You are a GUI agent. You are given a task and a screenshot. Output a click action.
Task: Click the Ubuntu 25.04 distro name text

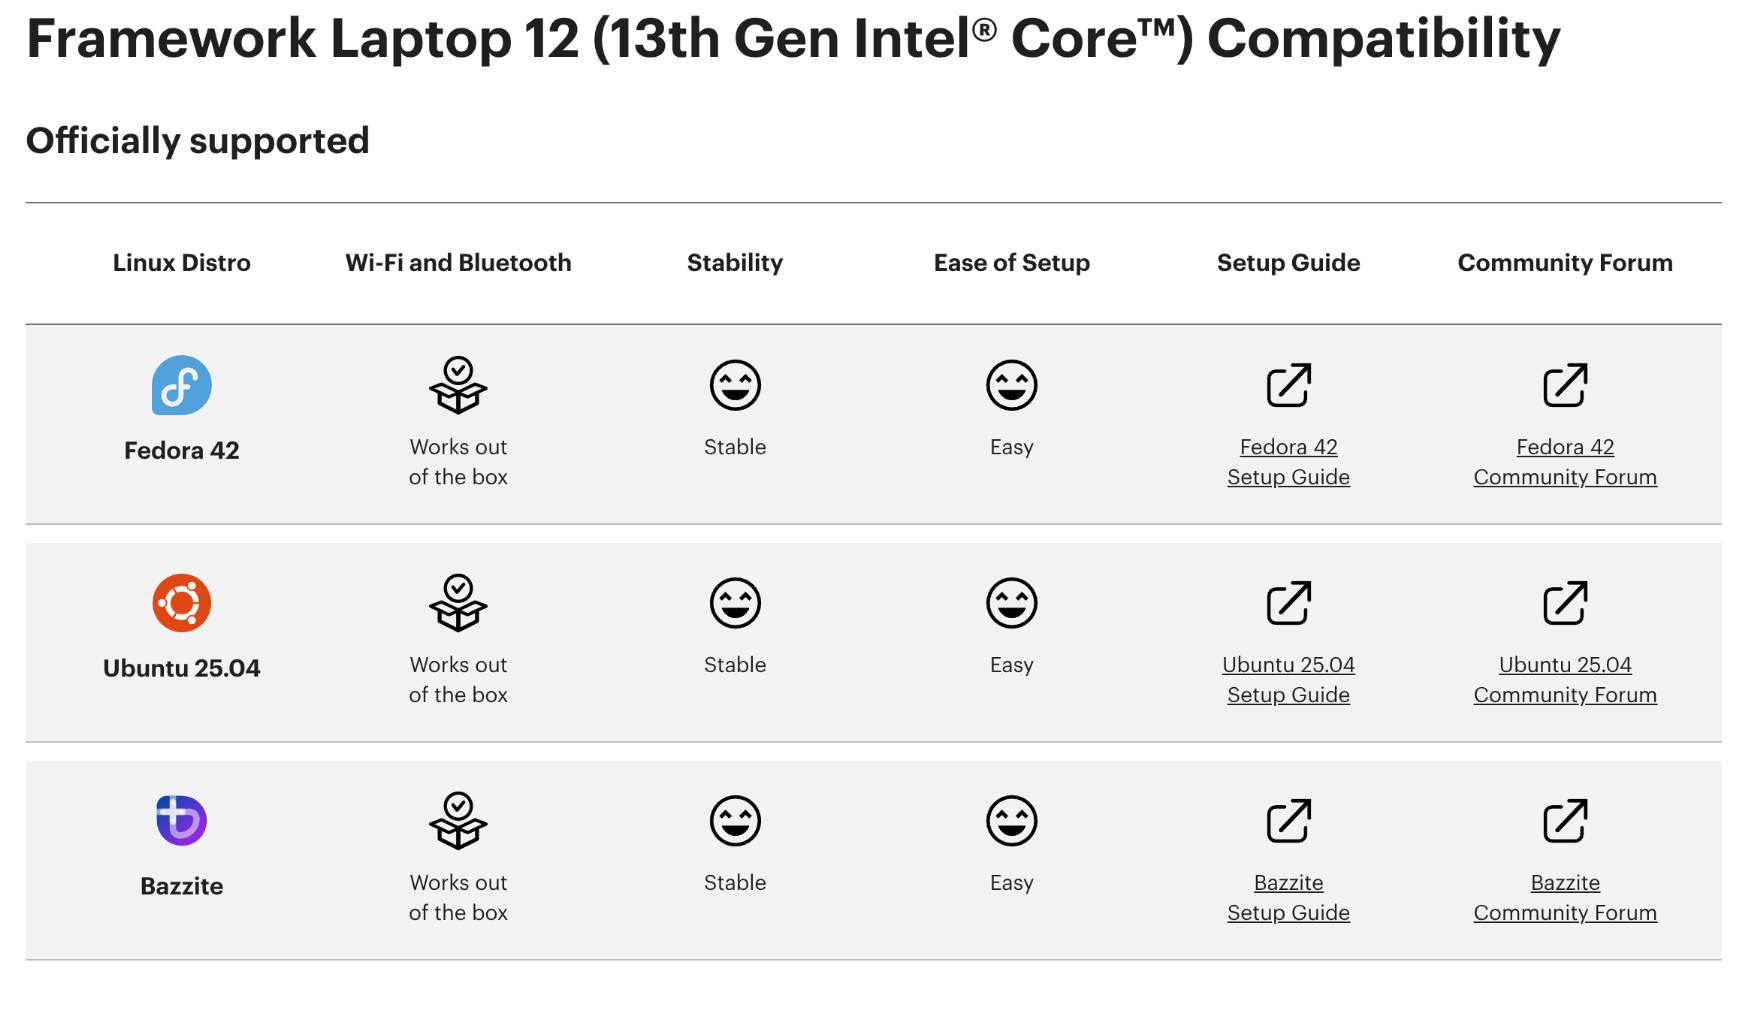[181, 668]
